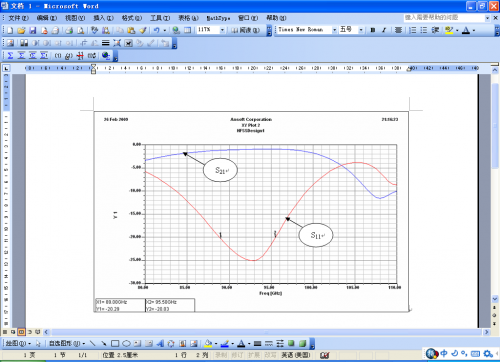
Task: Open the zoom percentage dropdown
Action: pyautogui.click(x=222, y=30)
